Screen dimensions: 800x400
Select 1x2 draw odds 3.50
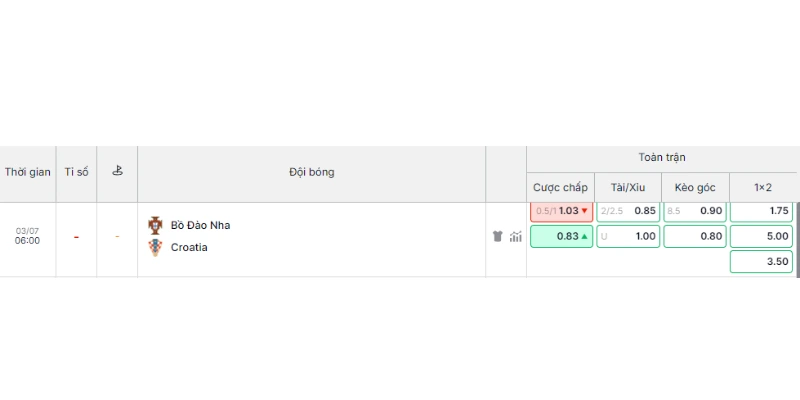click(x=761, y=261)
